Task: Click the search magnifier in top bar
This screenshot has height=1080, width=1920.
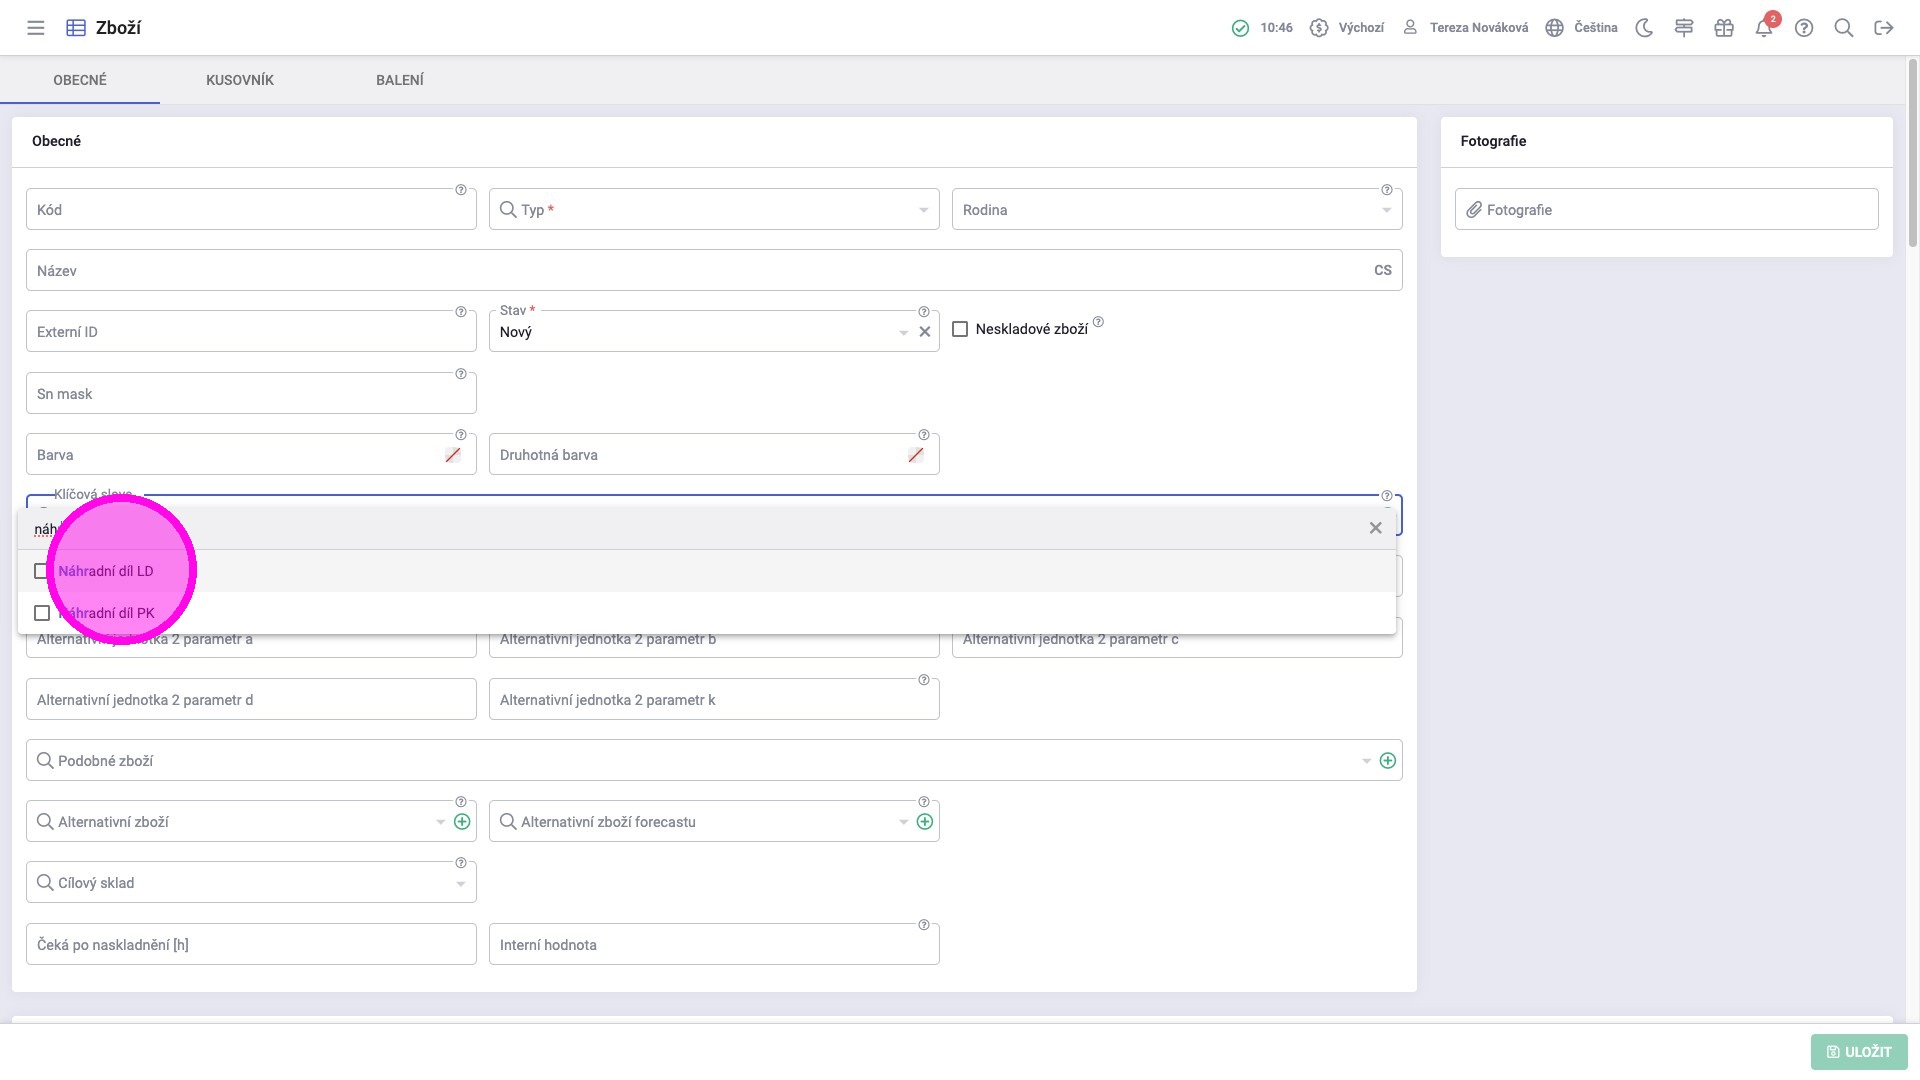Action: pos(1844,28)
